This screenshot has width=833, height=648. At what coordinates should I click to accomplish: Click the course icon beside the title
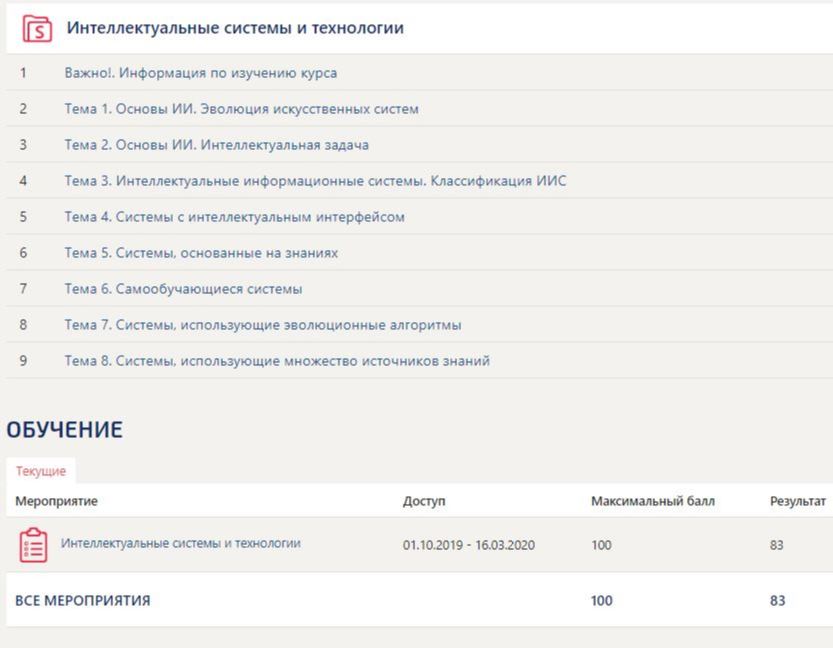36,28
